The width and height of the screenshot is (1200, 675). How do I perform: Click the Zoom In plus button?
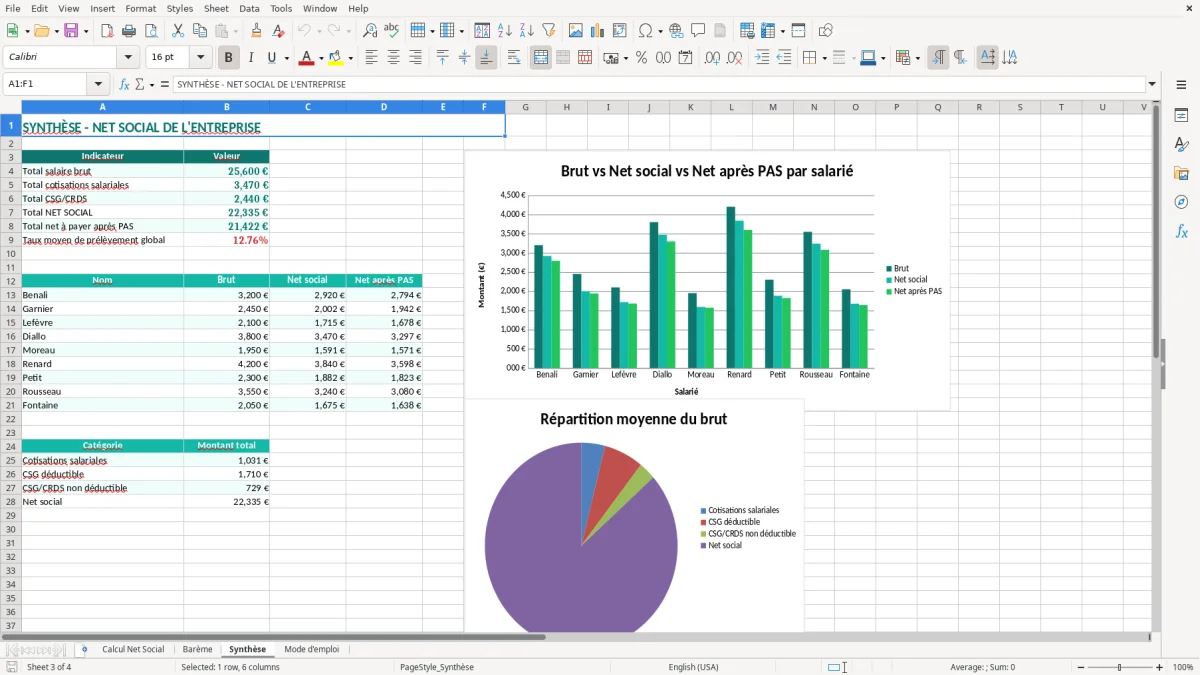1159,667
